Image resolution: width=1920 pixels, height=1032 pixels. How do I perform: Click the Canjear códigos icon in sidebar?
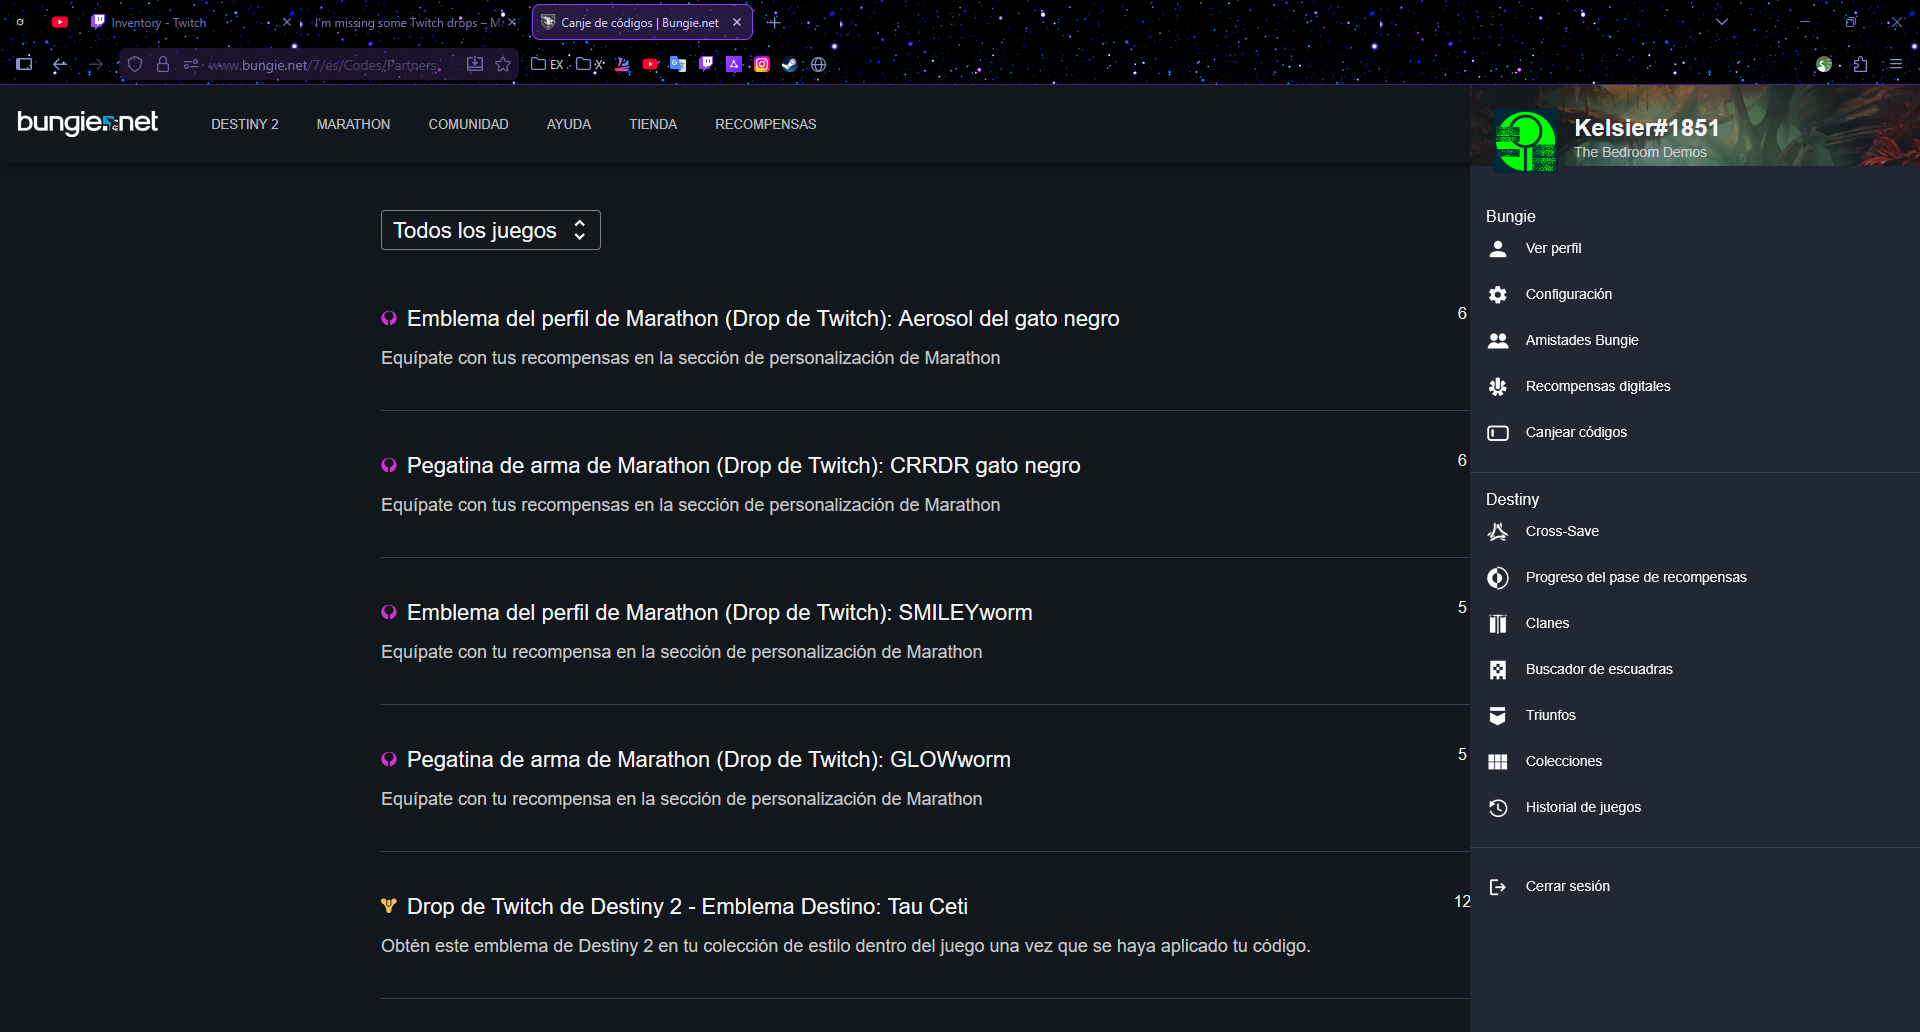[x=1497, y=433]
